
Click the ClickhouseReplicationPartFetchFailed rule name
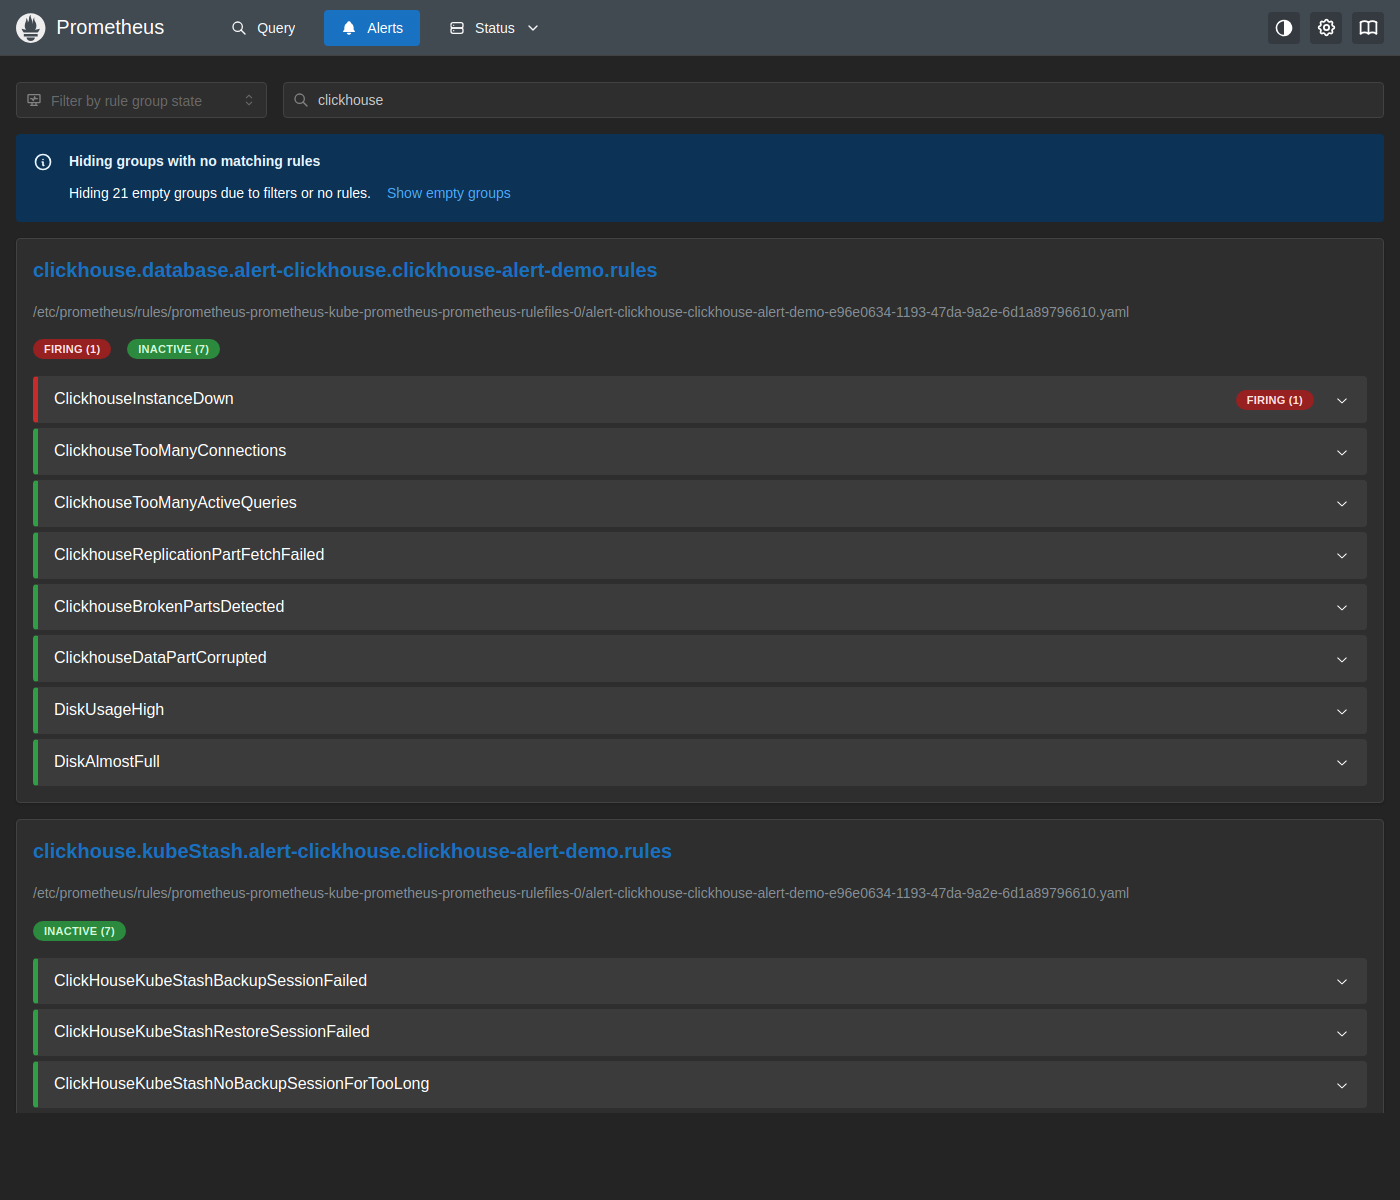coord(189,554)
